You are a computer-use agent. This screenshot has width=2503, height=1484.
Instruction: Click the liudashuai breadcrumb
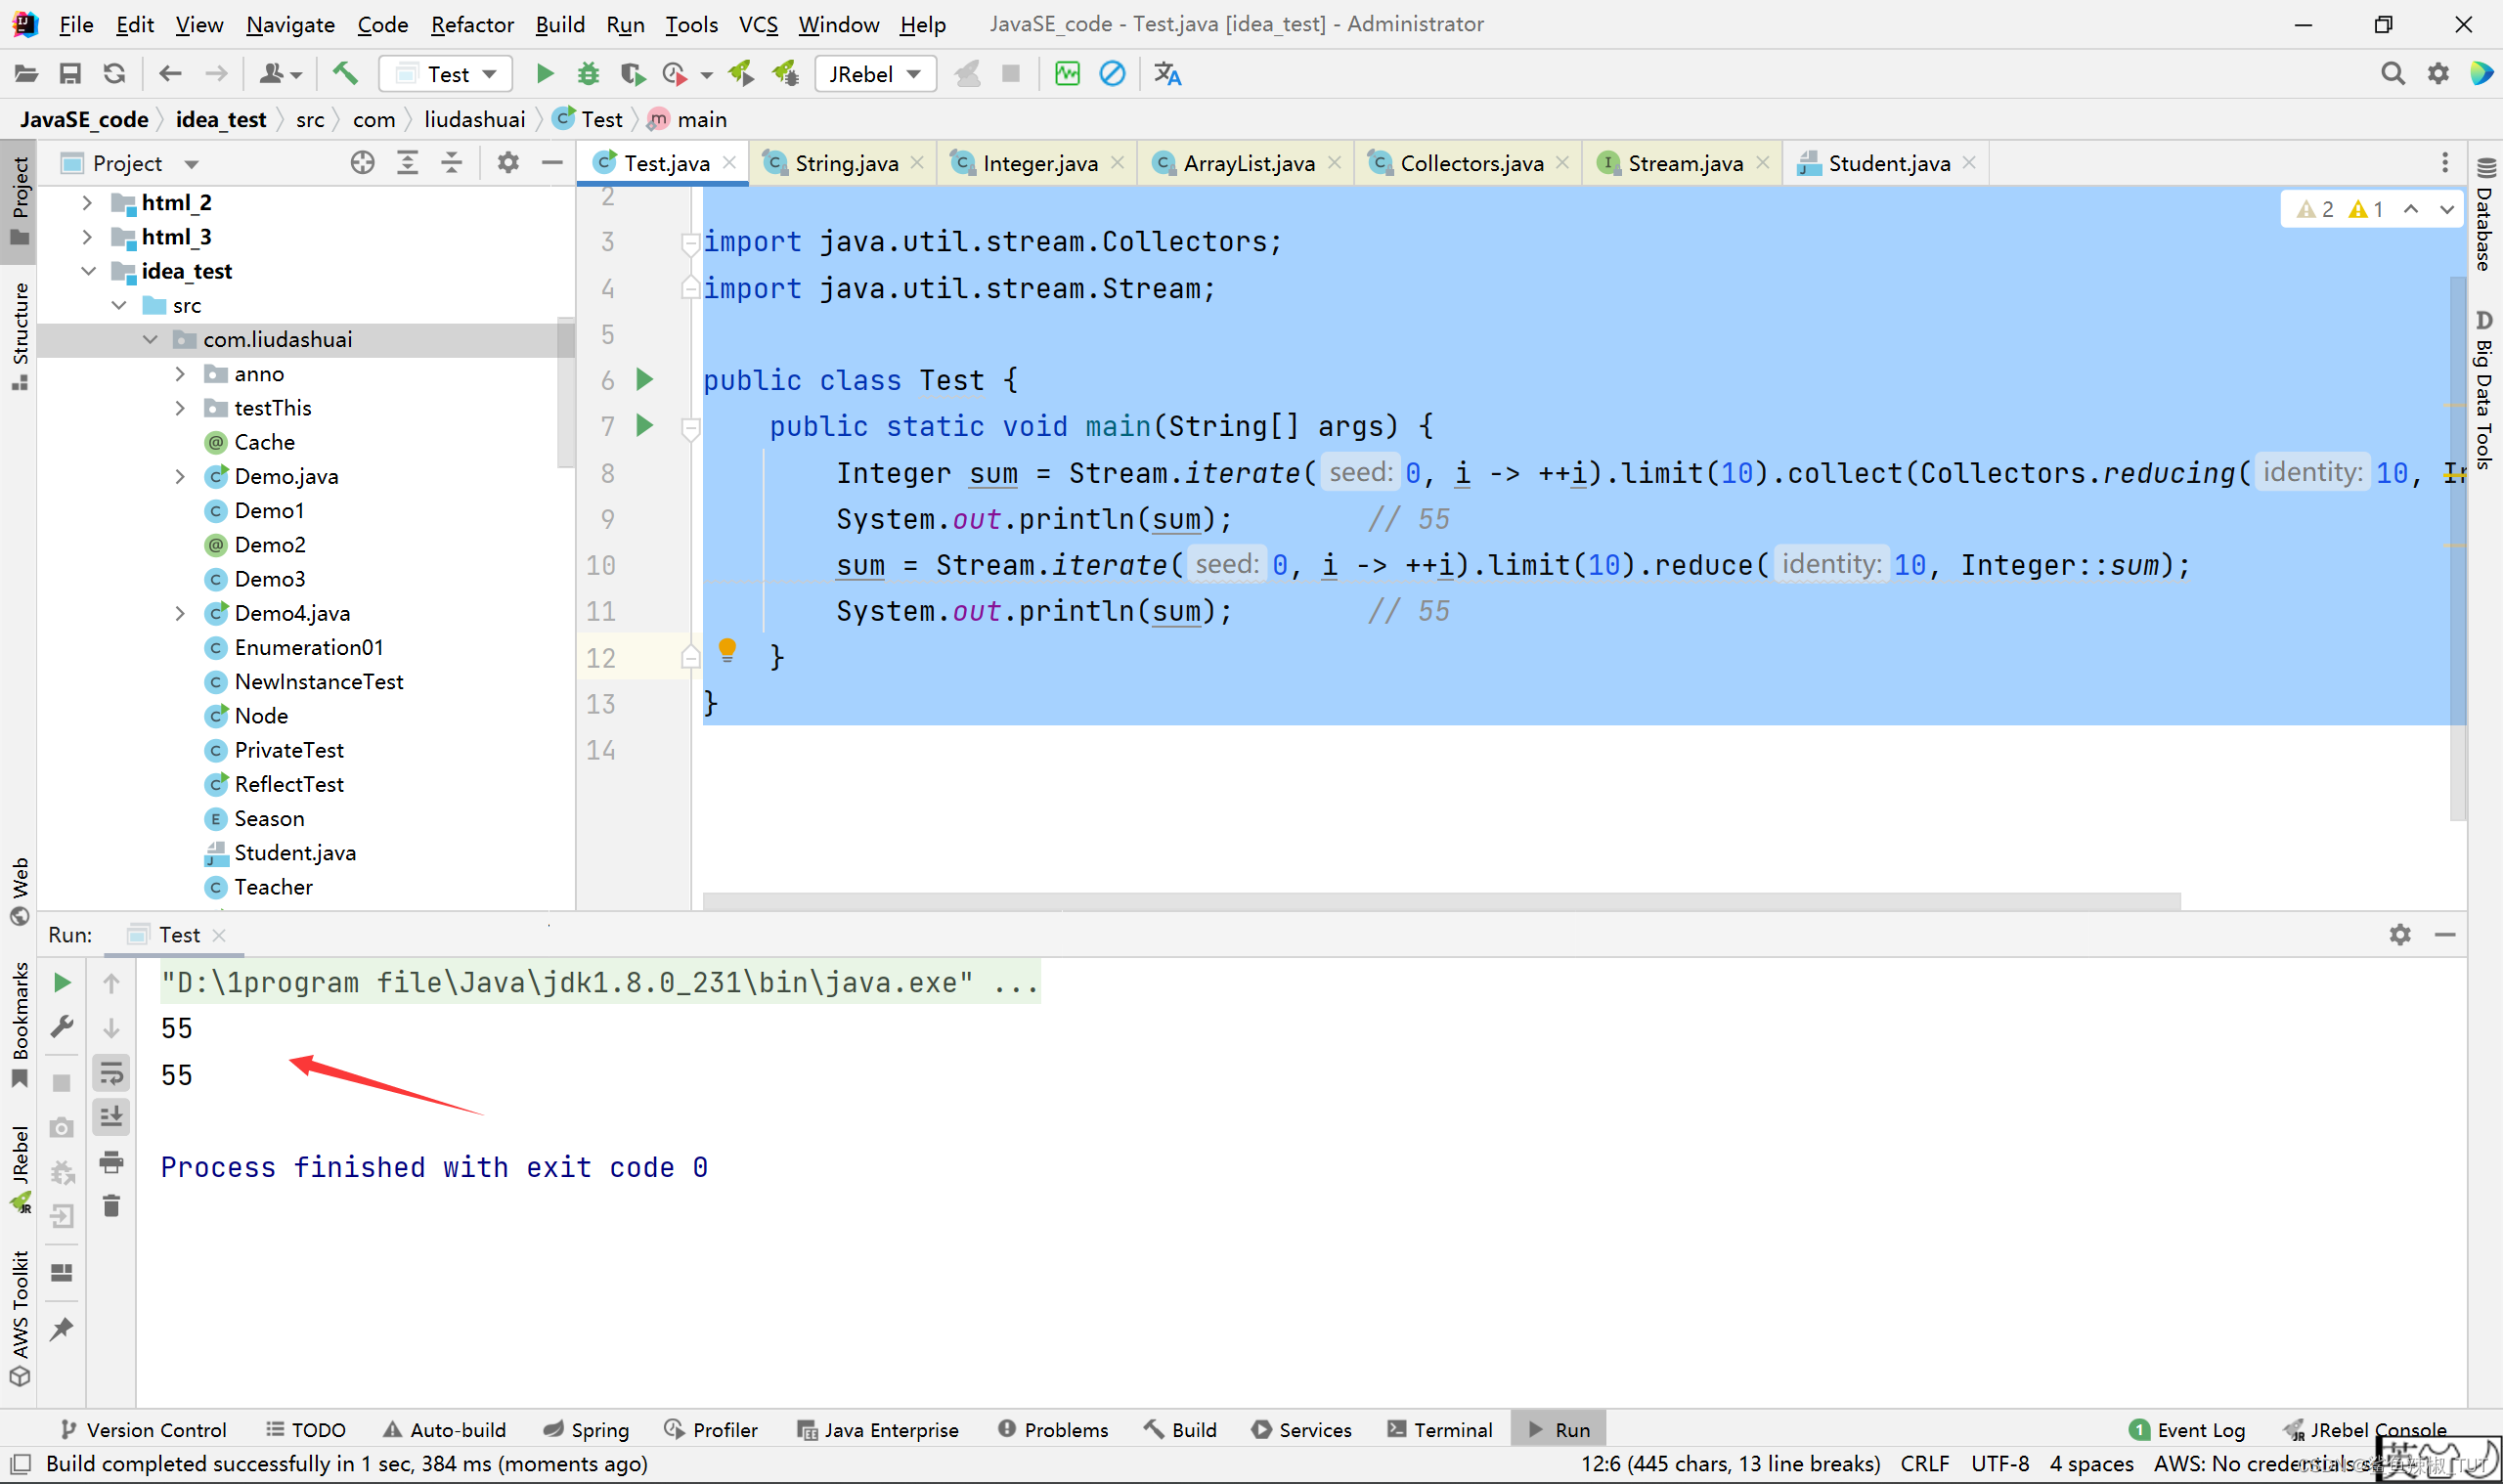pos(474,119)
